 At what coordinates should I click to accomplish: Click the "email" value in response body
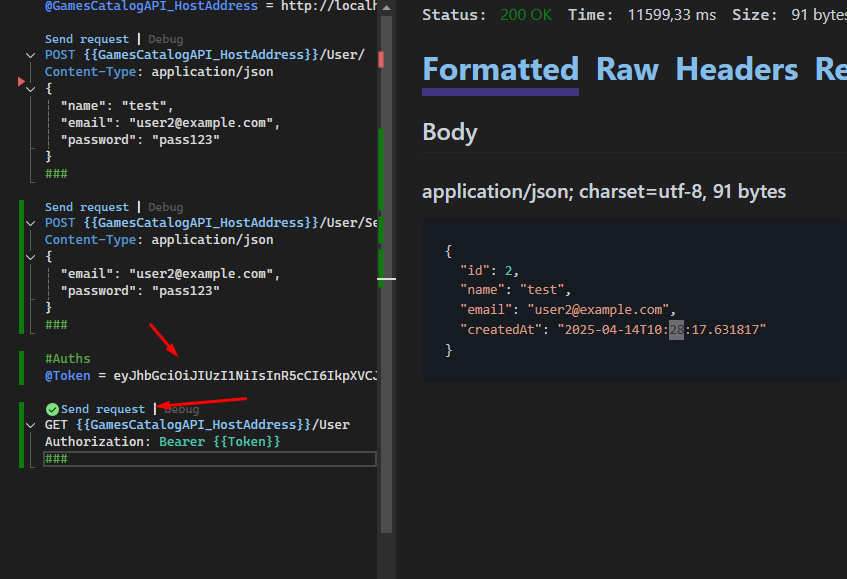point(599,309)
